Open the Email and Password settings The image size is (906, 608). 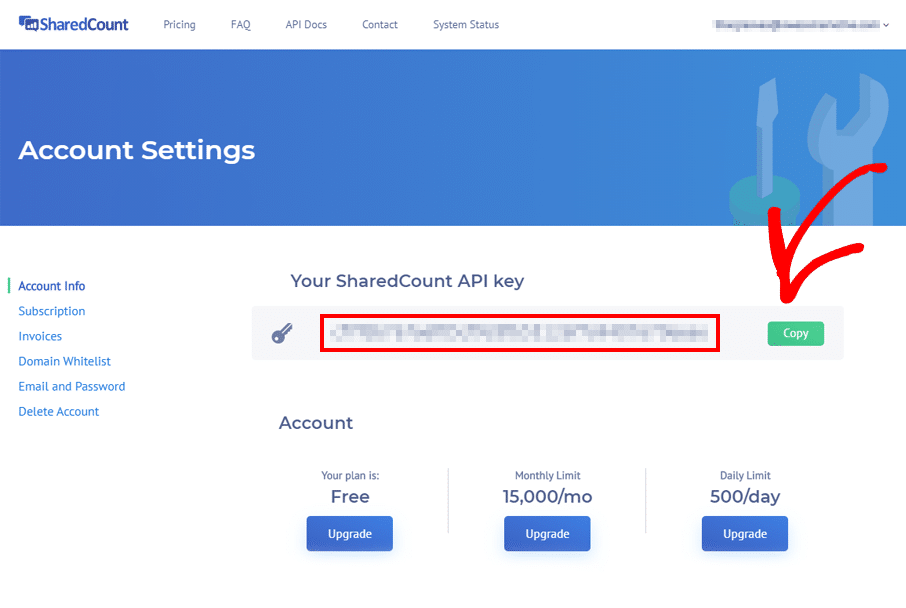[71, 386]
